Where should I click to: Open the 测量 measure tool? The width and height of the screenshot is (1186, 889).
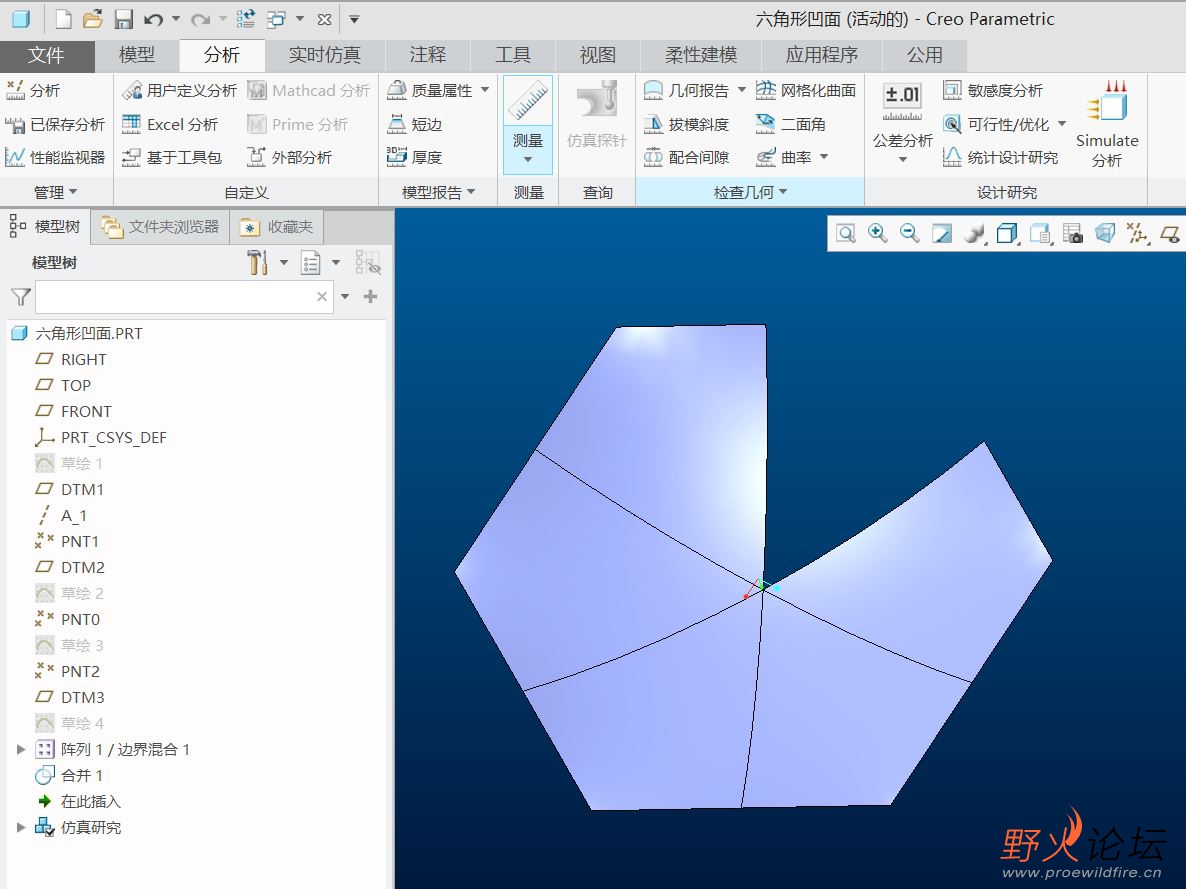click(x=528, y=123)
